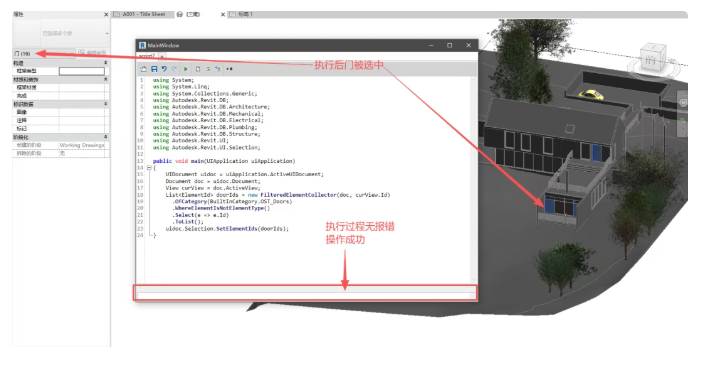Collapse the code block at line 14
This screenshot has height=372, width=705.
[x=149, y=168]
